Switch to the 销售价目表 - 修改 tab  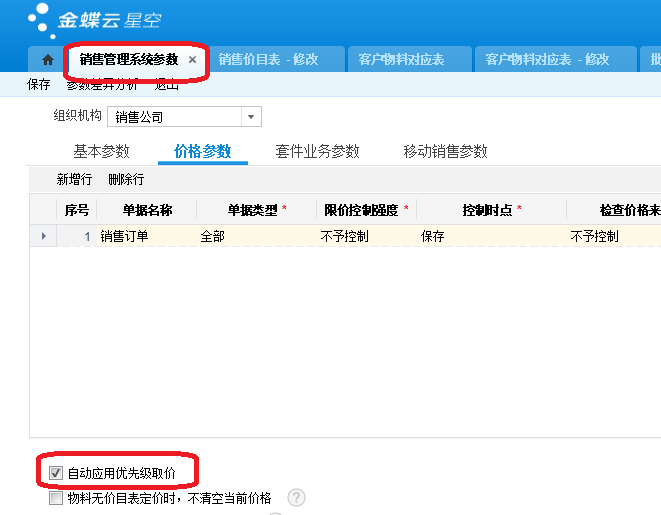coord(268,60)
